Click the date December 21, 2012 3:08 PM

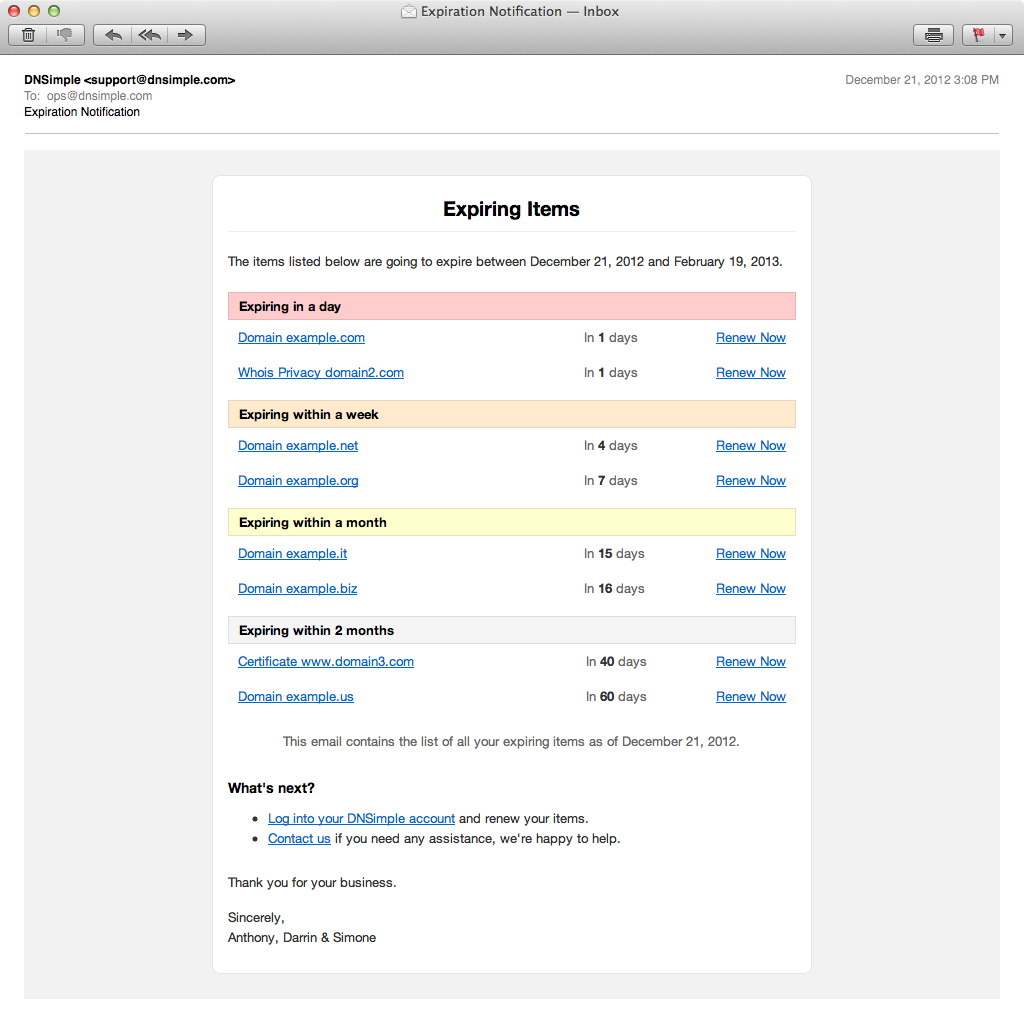pyautogui.click(x=921, y=80)
